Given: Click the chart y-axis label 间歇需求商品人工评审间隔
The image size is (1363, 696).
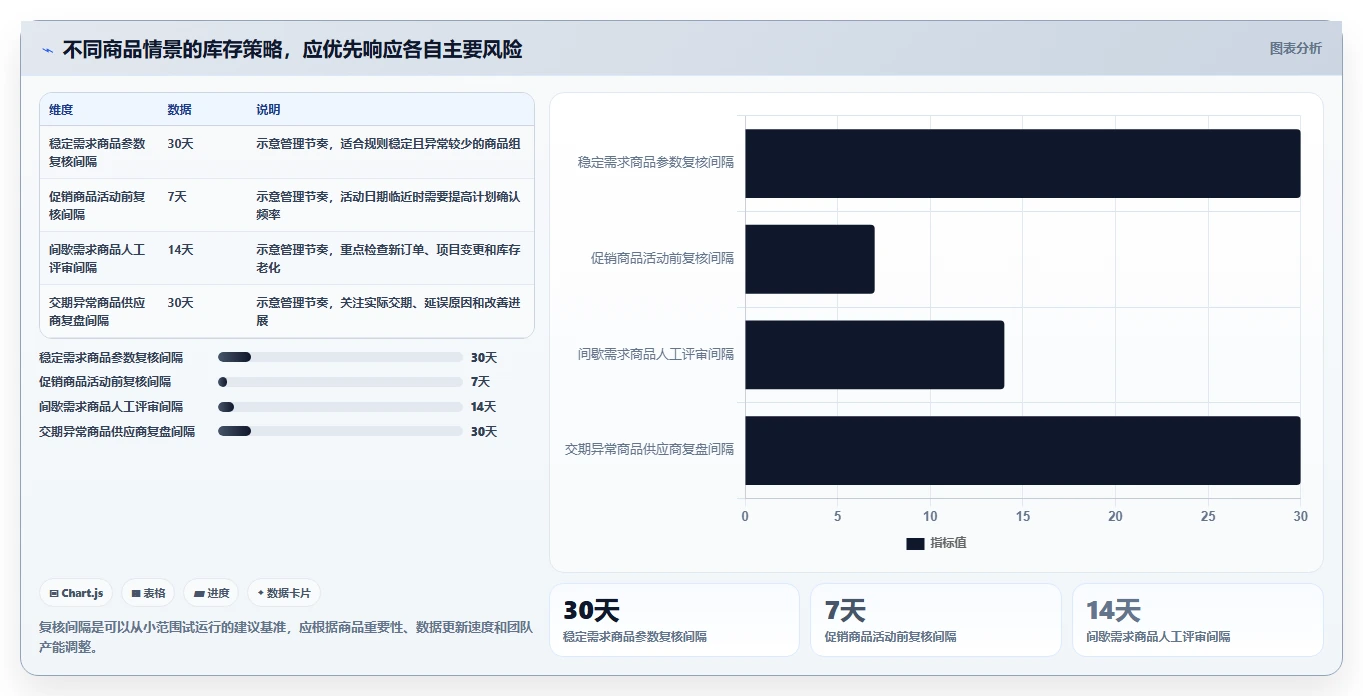Looking at the screenshot, I should coord(656,355).
